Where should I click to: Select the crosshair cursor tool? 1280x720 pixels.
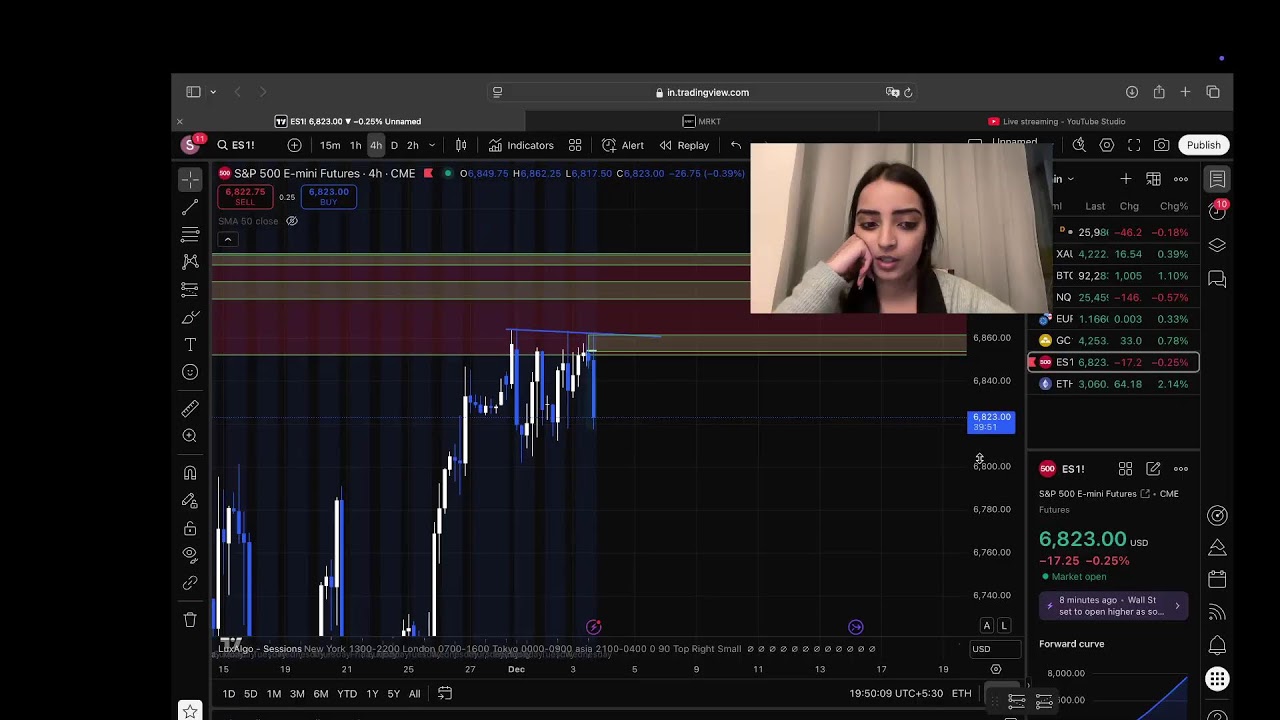pos(190,180)
